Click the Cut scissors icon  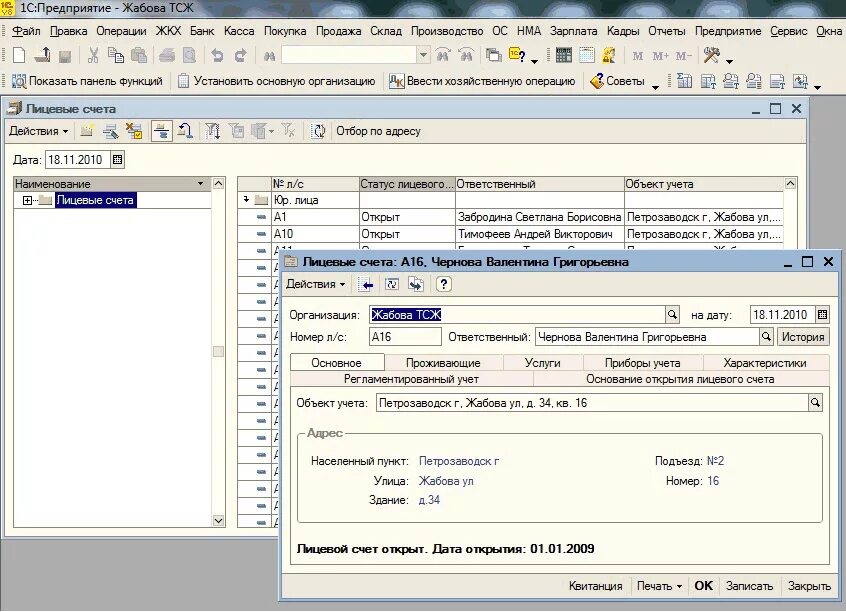tap(93, 55)
